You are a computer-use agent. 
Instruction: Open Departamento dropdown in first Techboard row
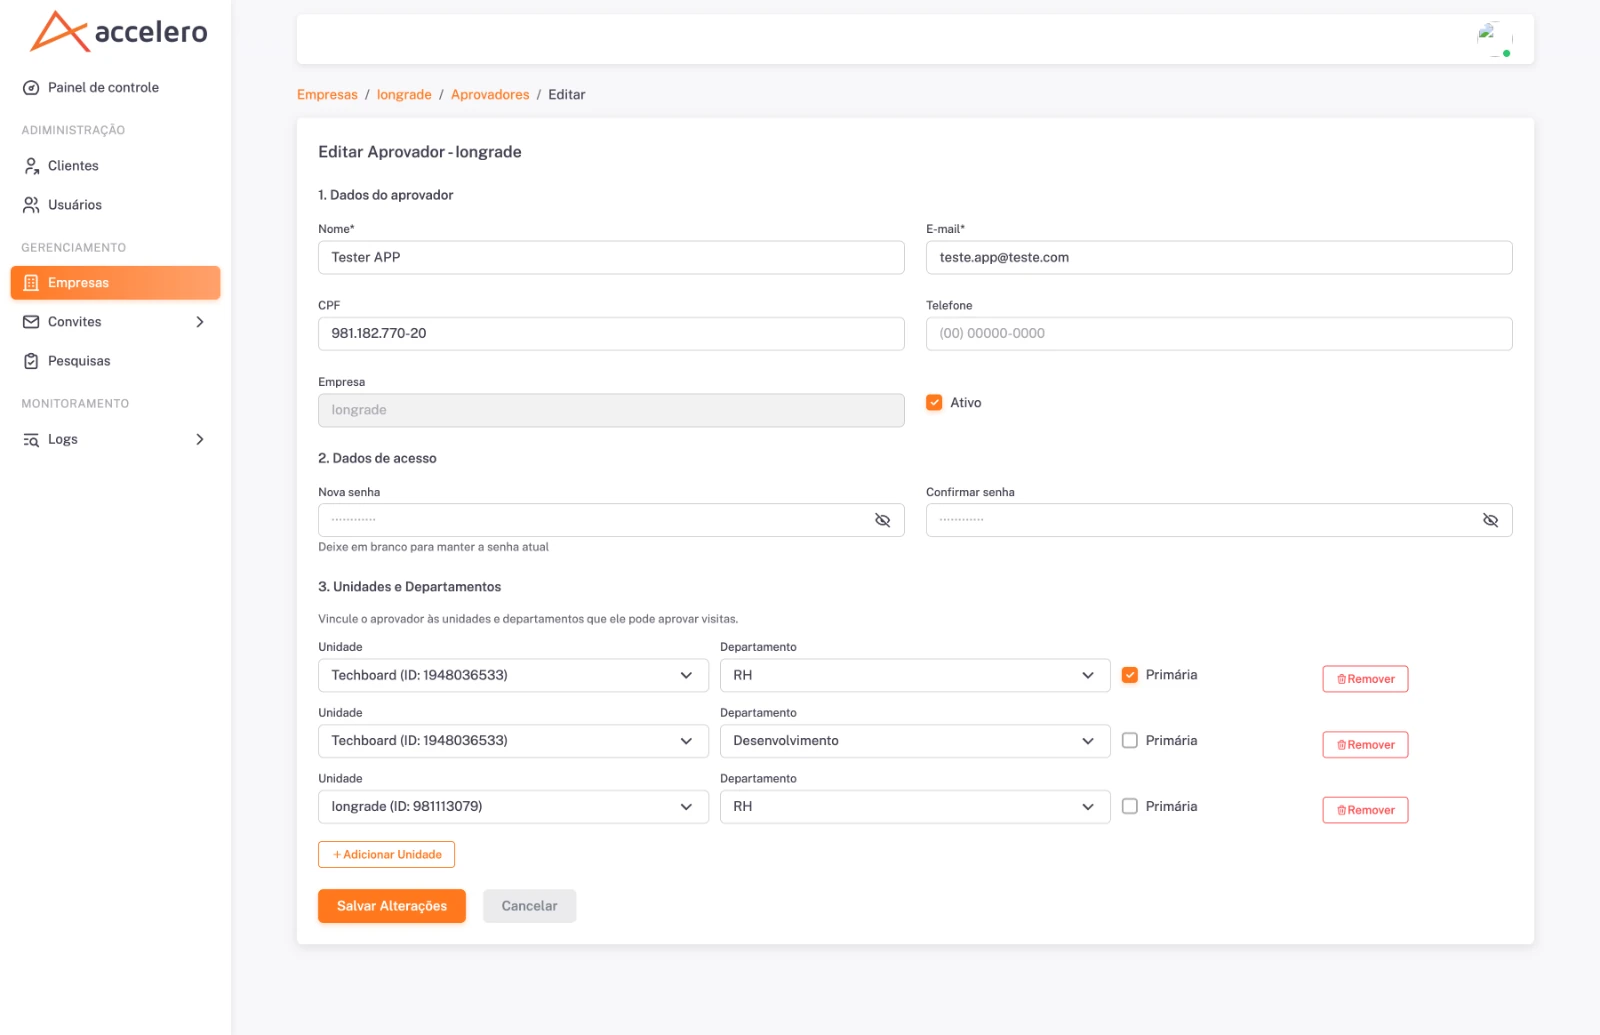(x=915, y=675)
